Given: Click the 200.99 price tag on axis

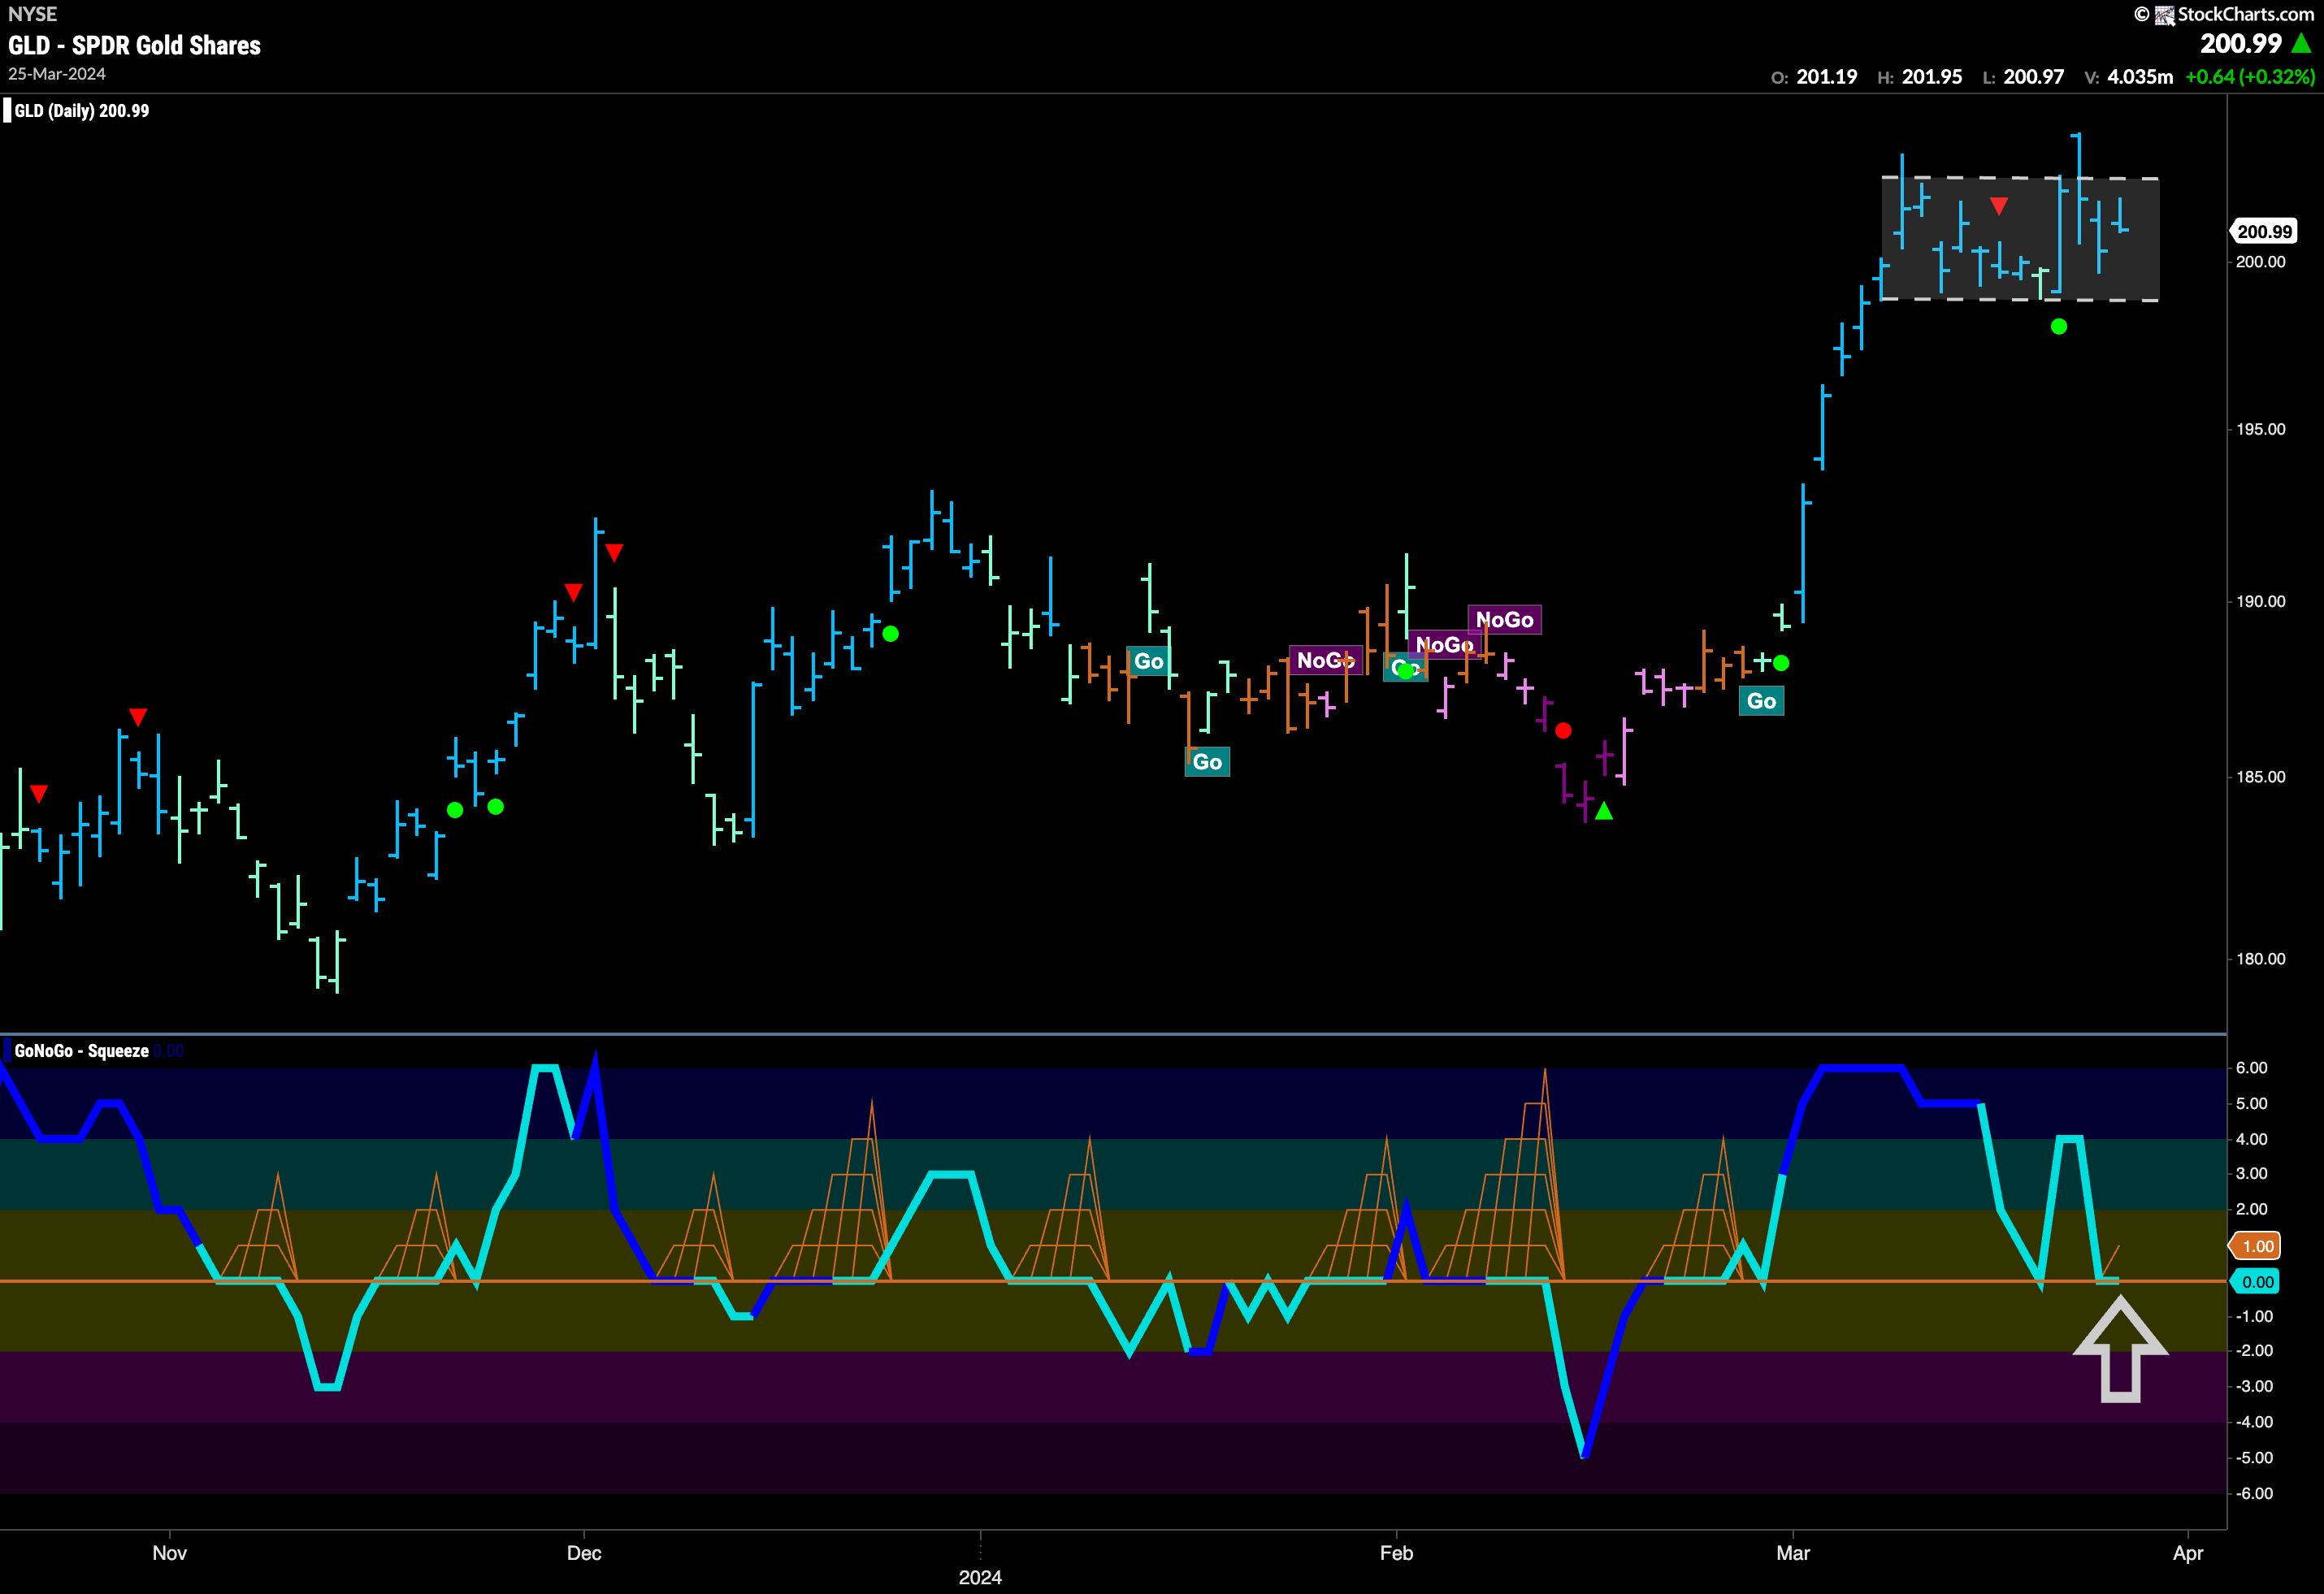Looking at the screenshot, I should tap(2264, 232).
